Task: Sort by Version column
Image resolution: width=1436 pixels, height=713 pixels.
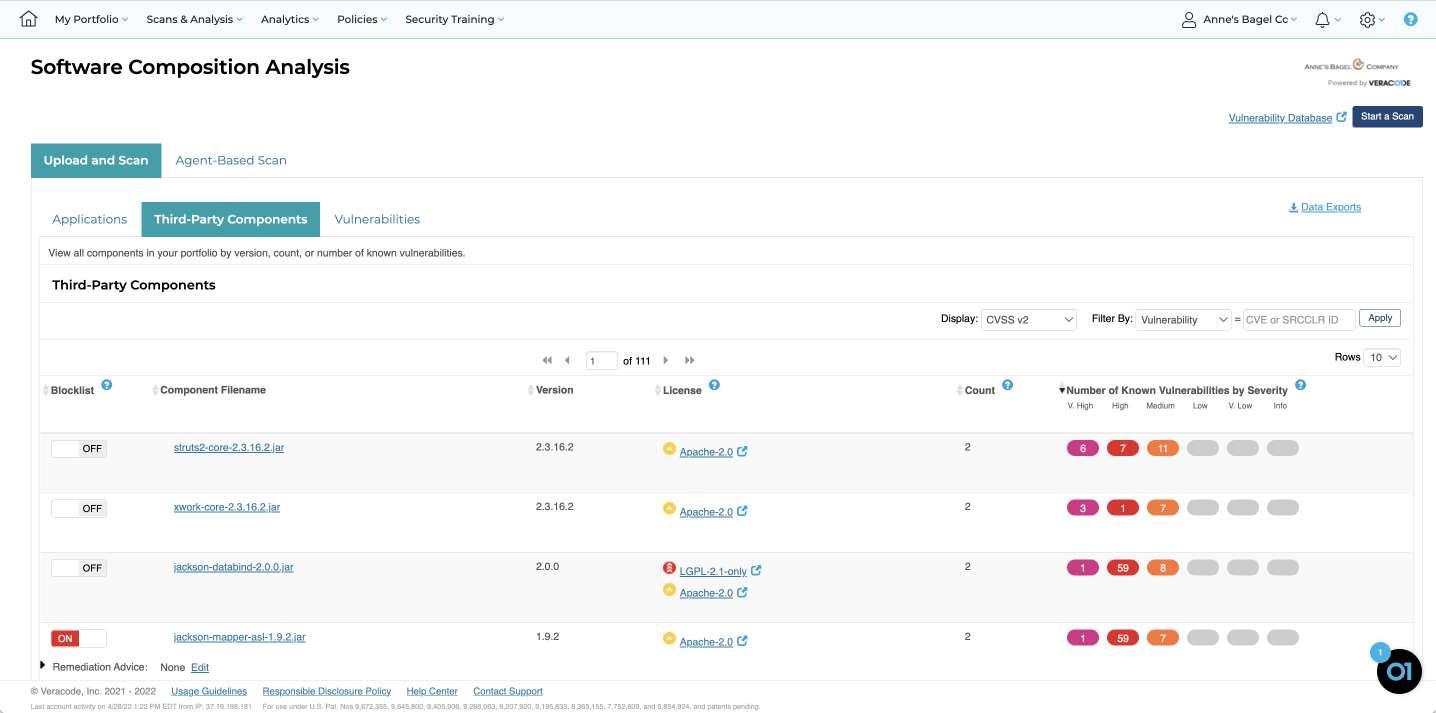Action: [531, 390]
